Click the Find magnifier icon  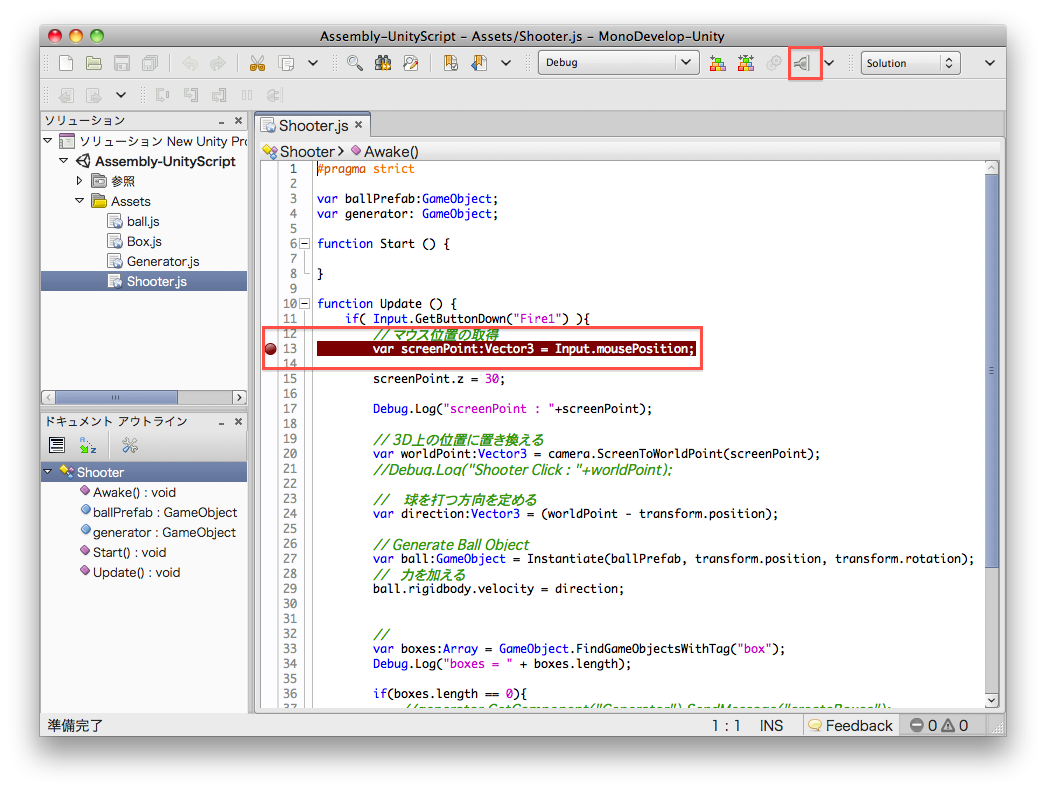tap(355, 63)
